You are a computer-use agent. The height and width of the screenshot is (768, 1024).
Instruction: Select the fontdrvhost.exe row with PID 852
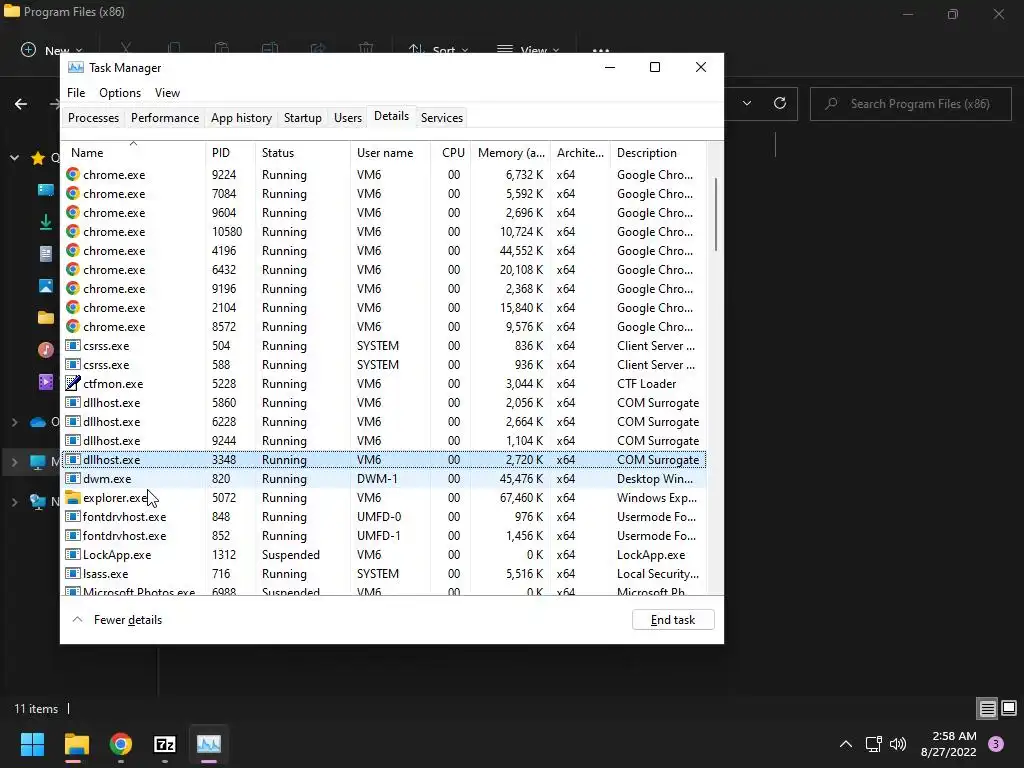(384, 536)
